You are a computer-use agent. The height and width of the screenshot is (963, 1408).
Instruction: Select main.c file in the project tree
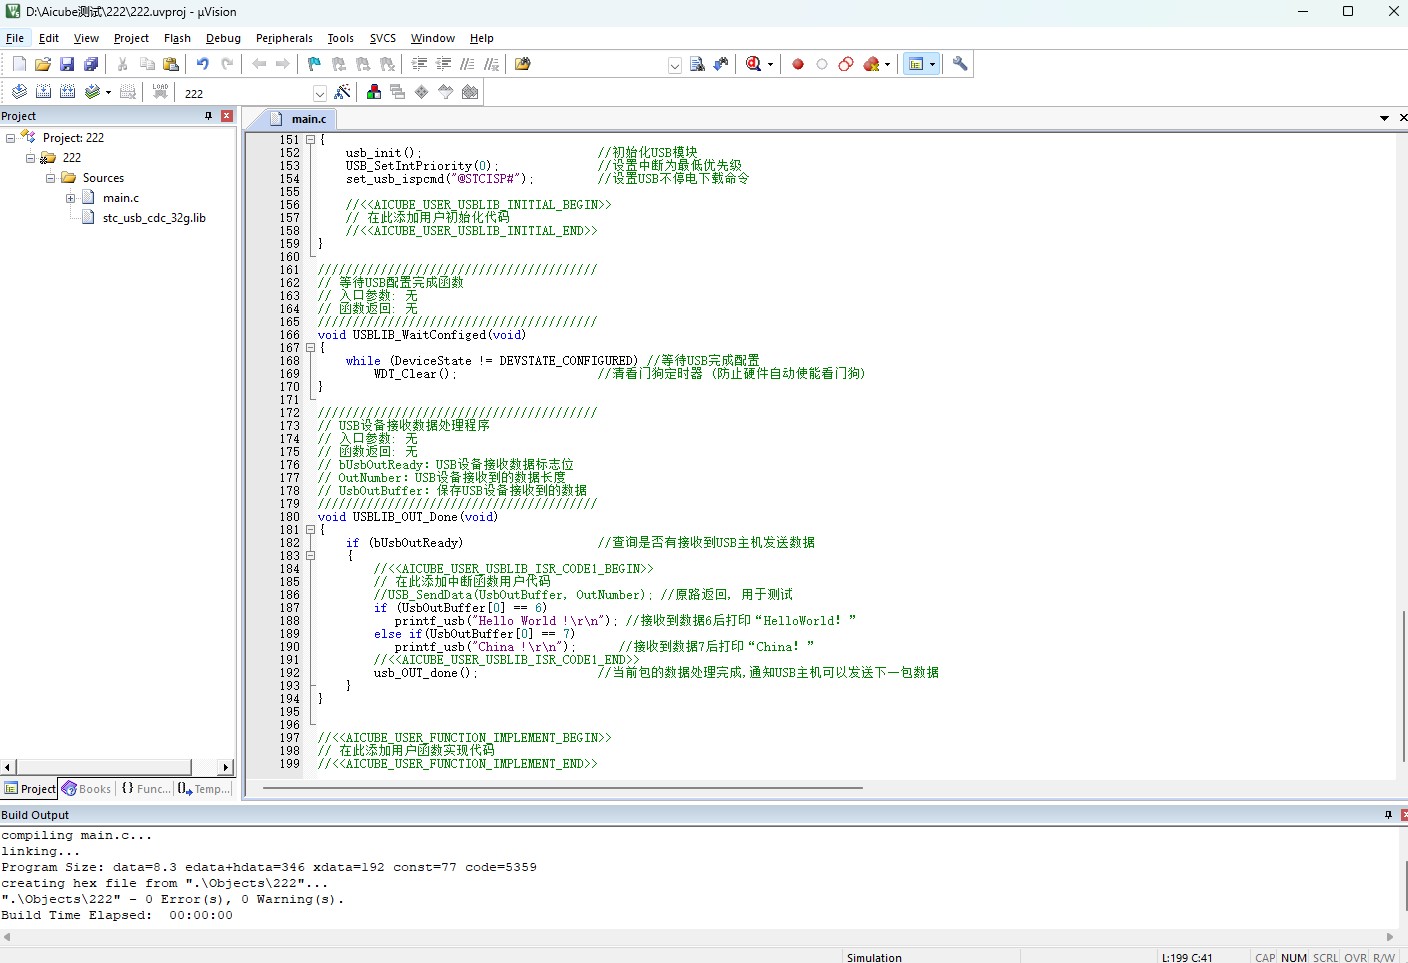point(121,198)
